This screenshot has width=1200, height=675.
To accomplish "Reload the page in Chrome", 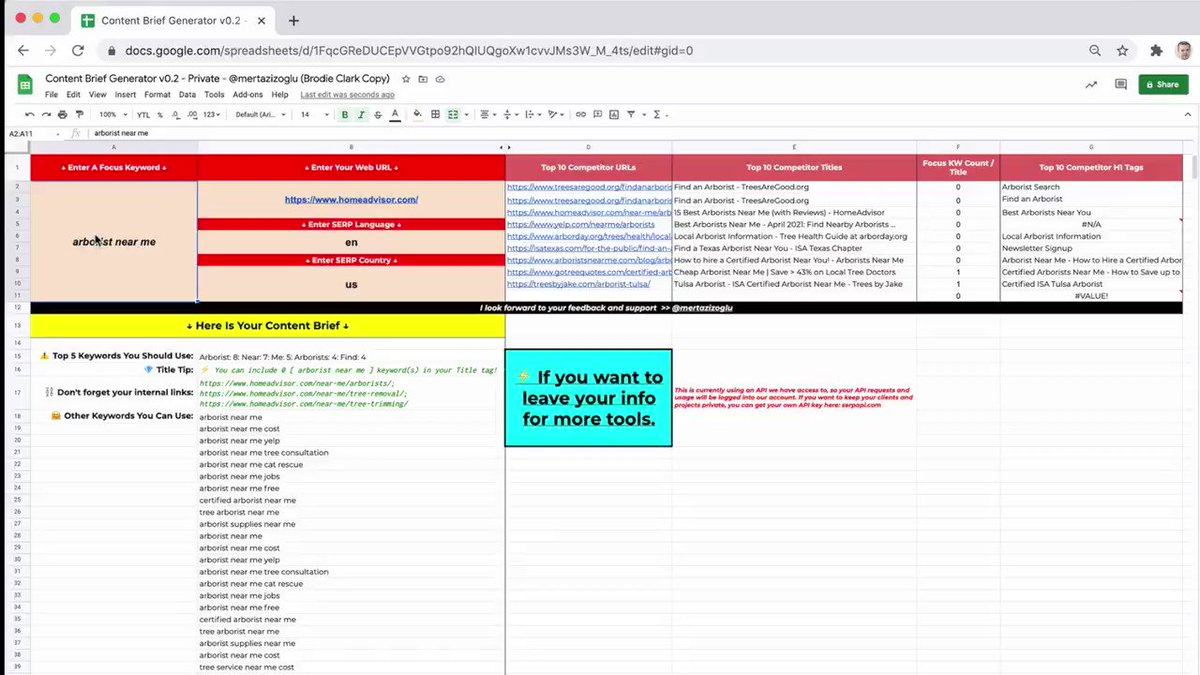I will [78, 50].
